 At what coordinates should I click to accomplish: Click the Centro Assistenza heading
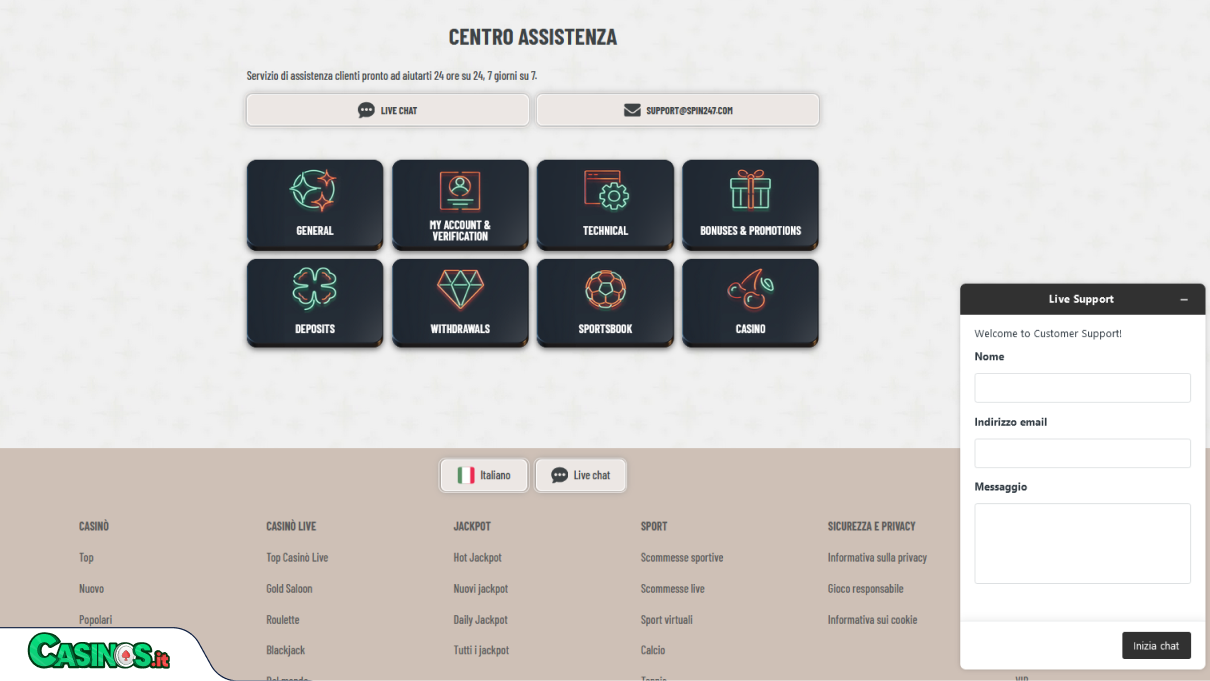click(533, 37)
